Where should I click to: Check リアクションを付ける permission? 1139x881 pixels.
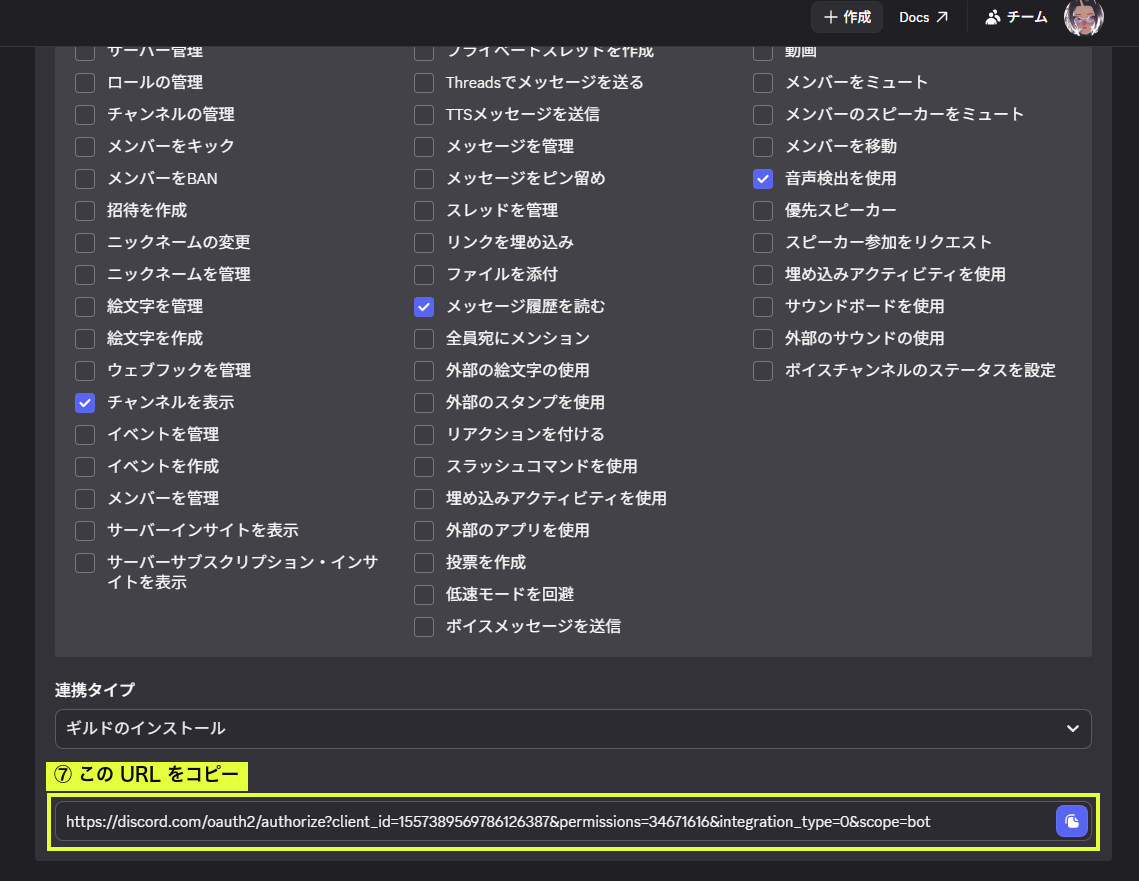pos(424,434)
